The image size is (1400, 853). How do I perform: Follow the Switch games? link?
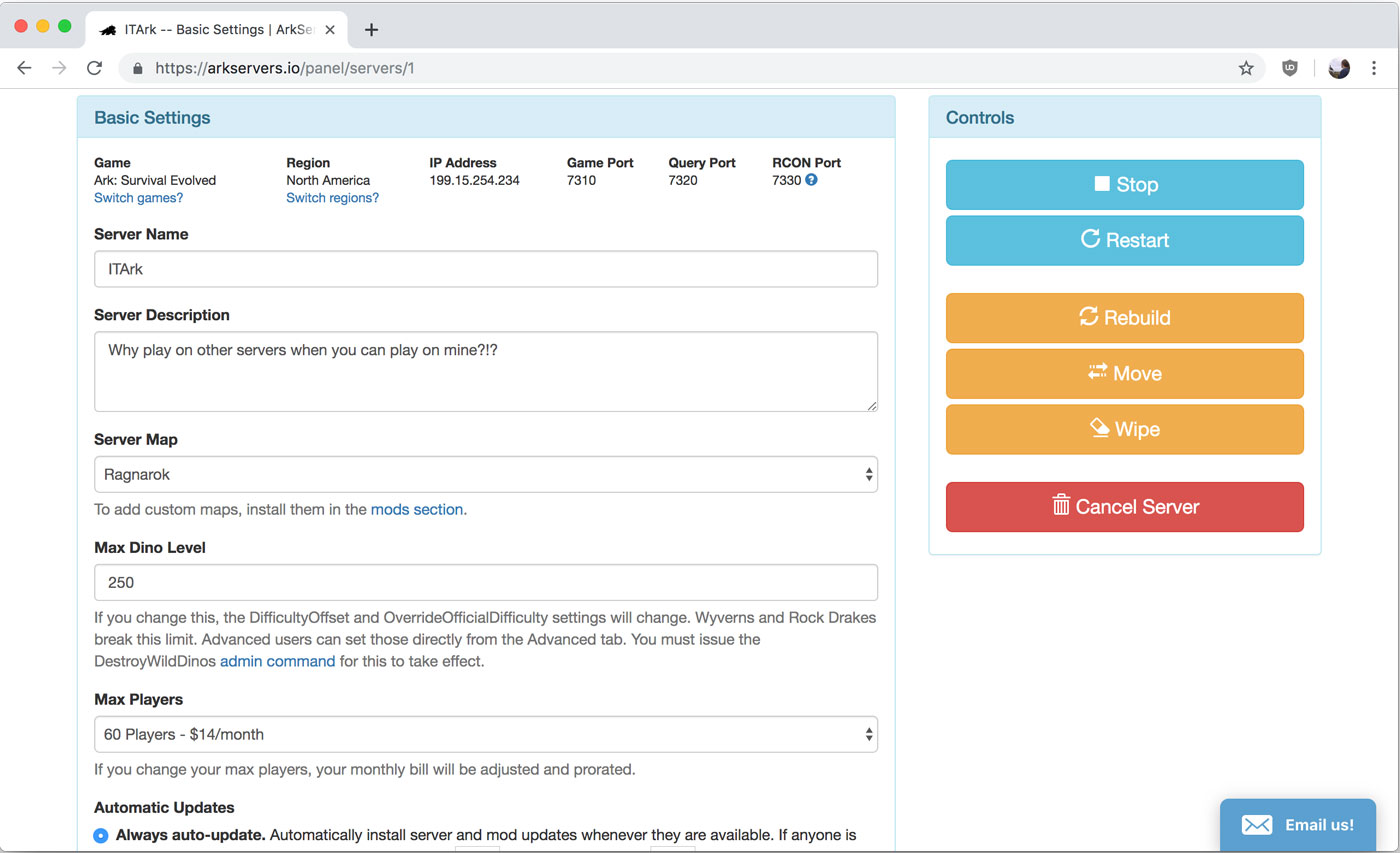click(x=138, y=198)
